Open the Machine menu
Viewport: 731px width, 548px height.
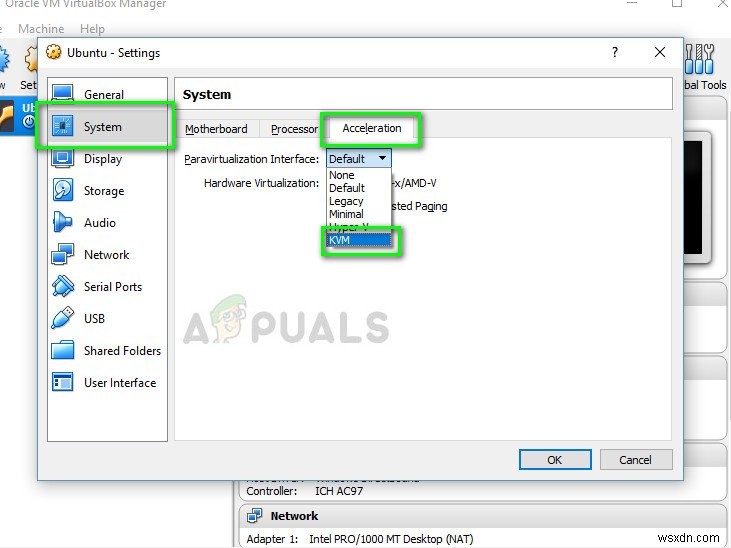41,29
